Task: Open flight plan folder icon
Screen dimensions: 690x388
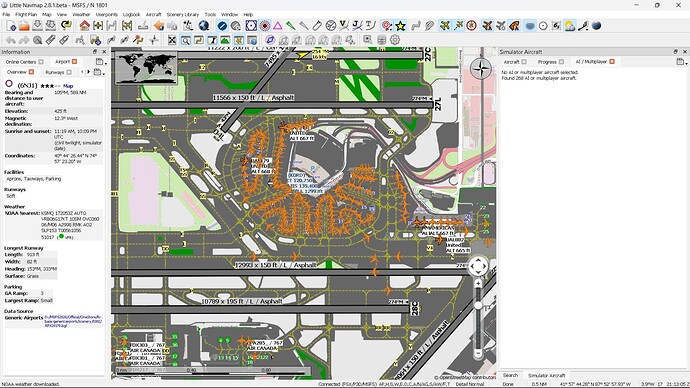Action: [x=24, y=26]
